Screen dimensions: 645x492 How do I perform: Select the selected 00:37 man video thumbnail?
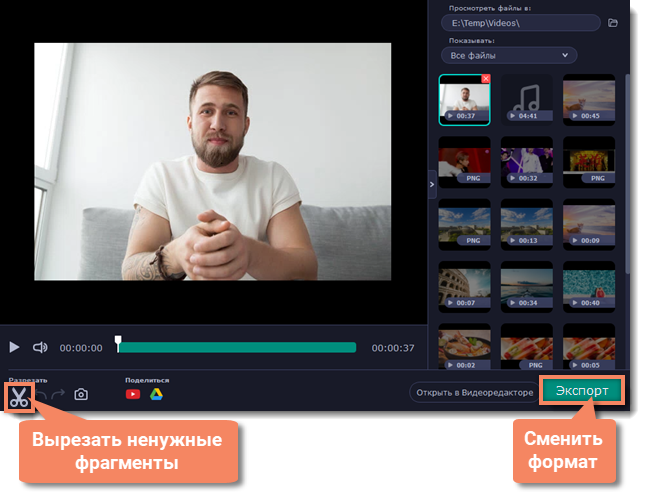click(464, 100)
